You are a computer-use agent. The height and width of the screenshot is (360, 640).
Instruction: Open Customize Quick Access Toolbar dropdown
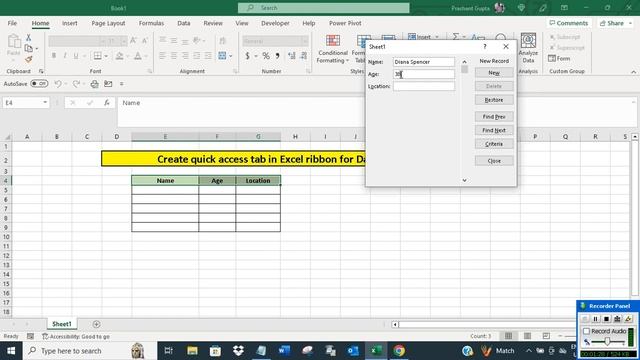tap(122, 84)
